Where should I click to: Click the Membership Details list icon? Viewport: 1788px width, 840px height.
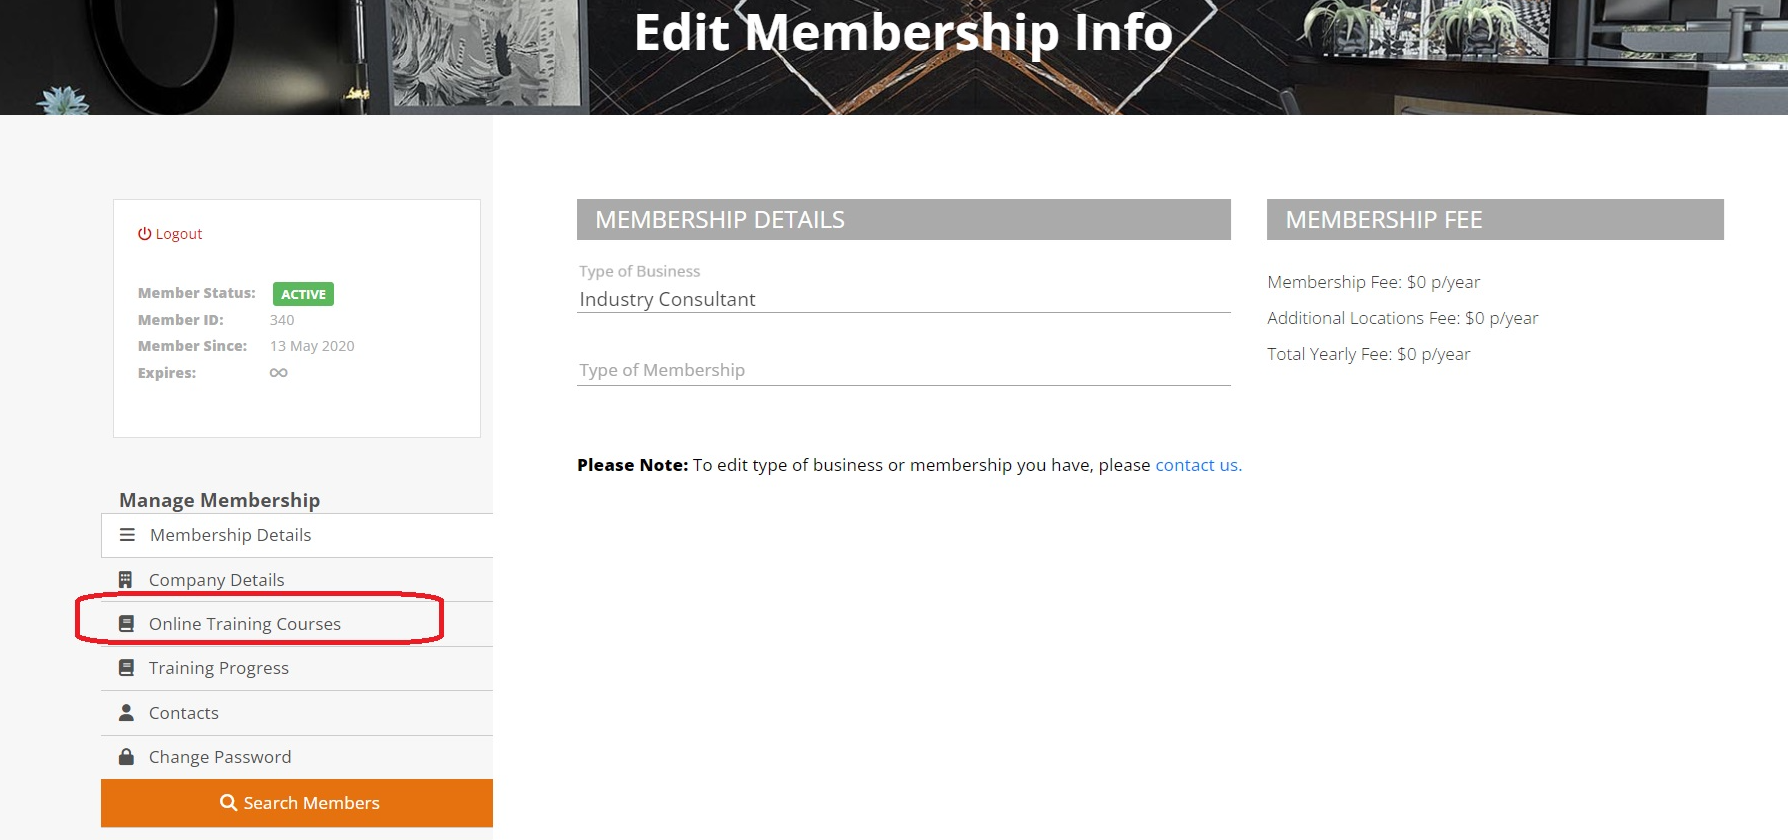127,535
